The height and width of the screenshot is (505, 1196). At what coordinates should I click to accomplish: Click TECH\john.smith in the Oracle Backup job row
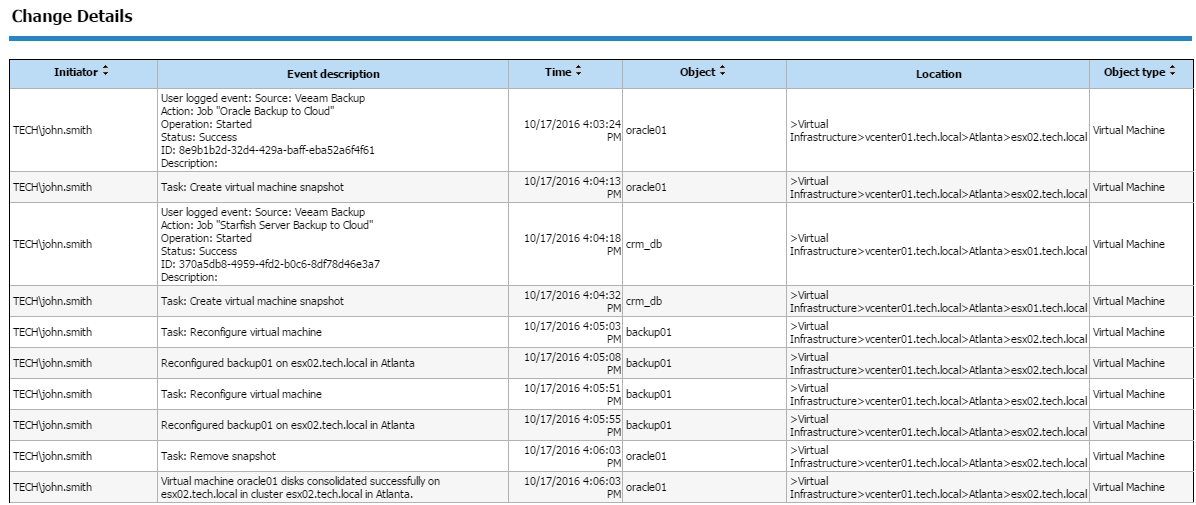coord(52,130)
